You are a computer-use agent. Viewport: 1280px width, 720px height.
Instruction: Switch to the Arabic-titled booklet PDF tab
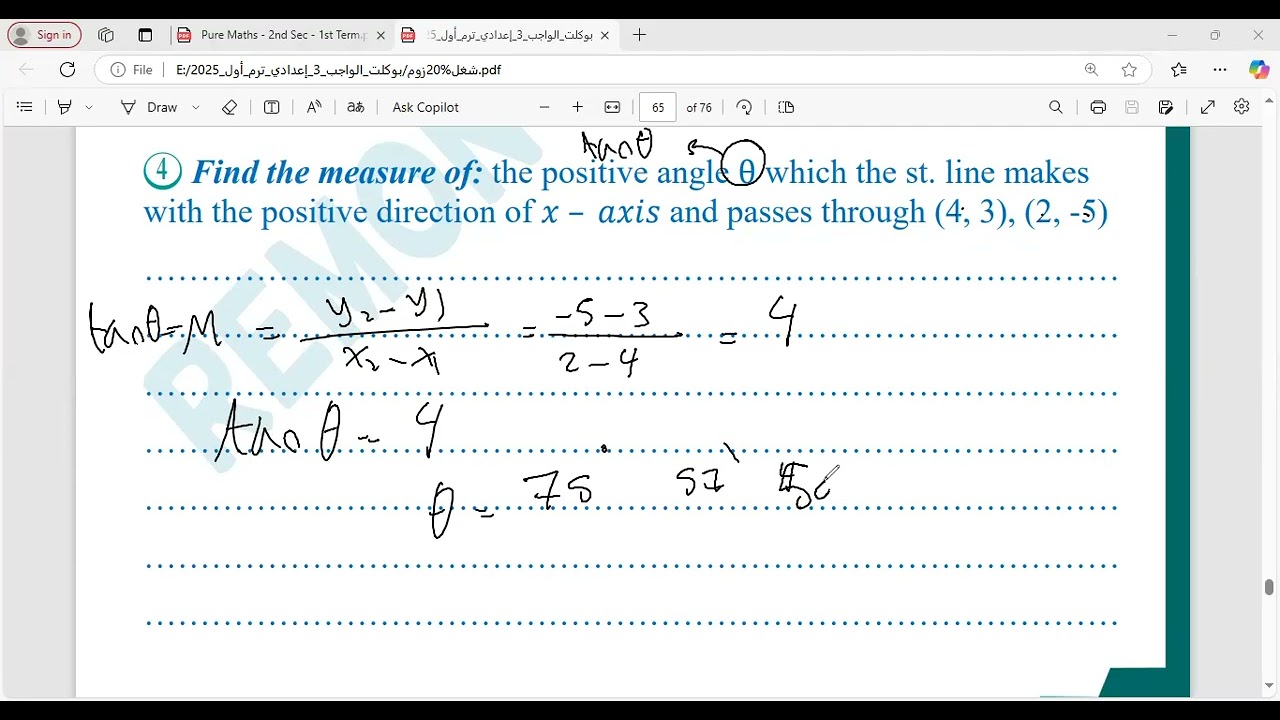tap(506, 35)
